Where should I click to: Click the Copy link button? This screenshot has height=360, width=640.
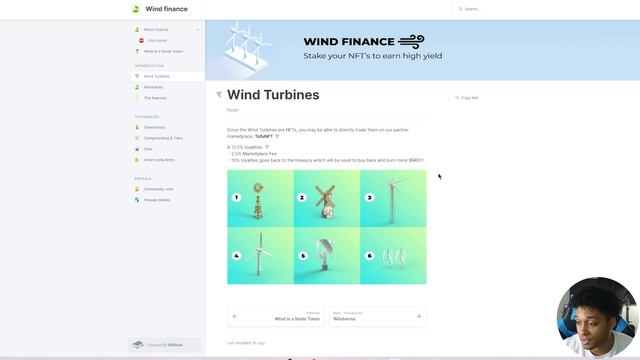click(x=466, y=98)
